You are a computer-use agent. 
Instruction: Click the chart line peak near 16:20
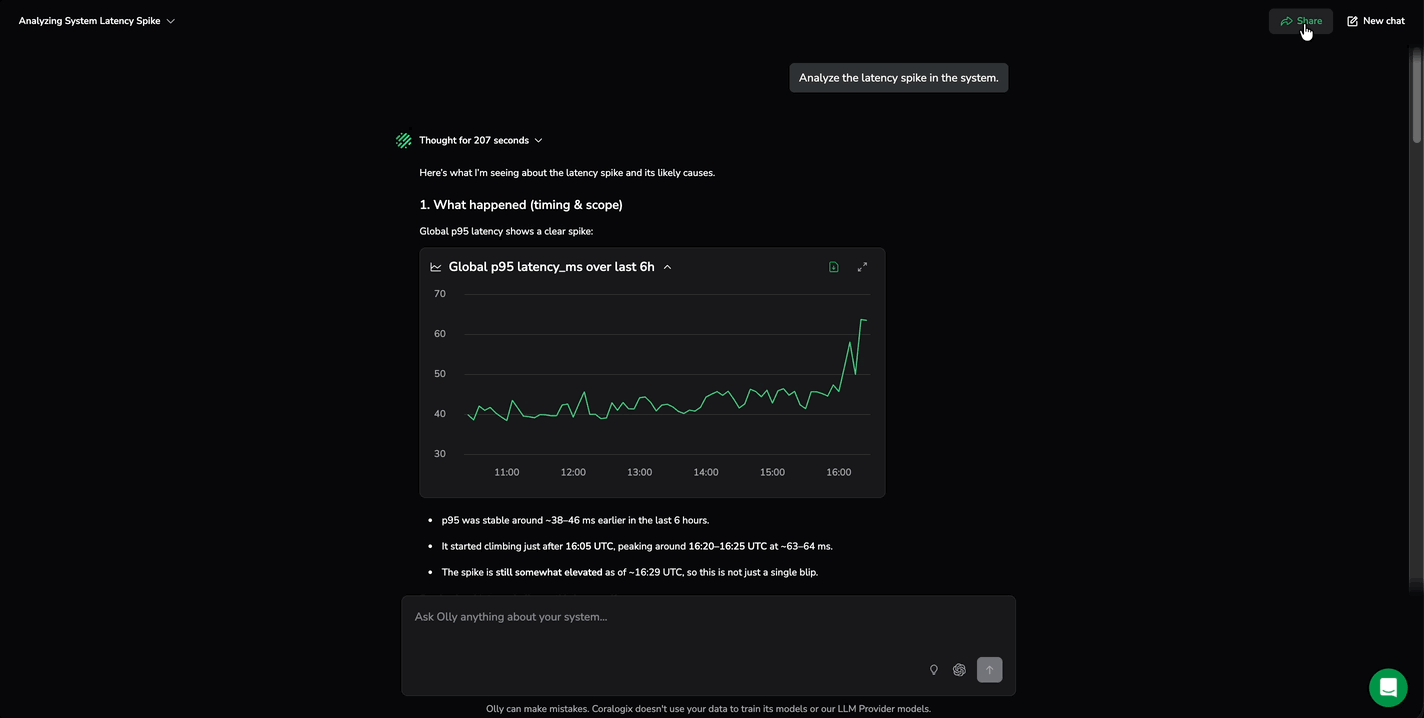pos(862,320)
